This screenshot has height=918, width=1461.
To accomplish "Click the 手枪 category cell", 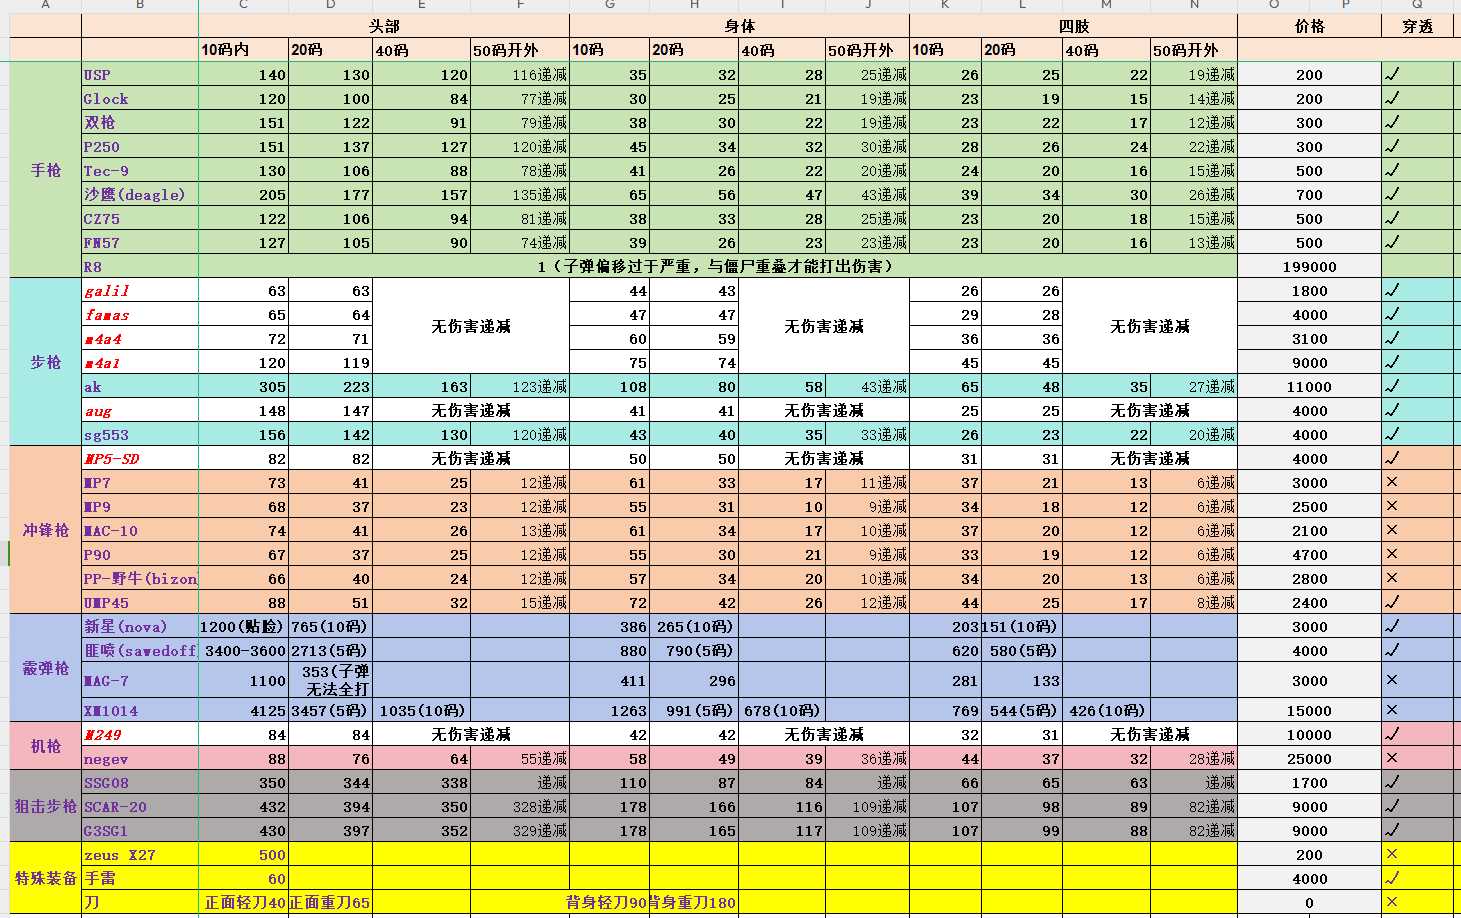I will 46,170.
